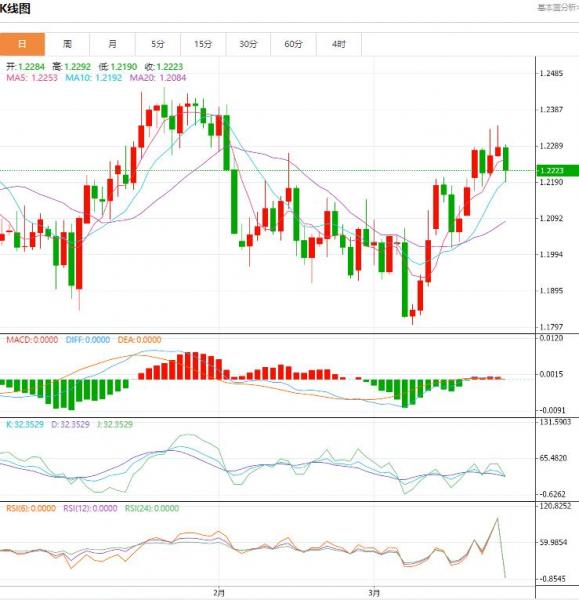The height and width of the screenshot is (600, 579).
Task: Select the 日 daily timeframe tab
Action: coord(22,44)
